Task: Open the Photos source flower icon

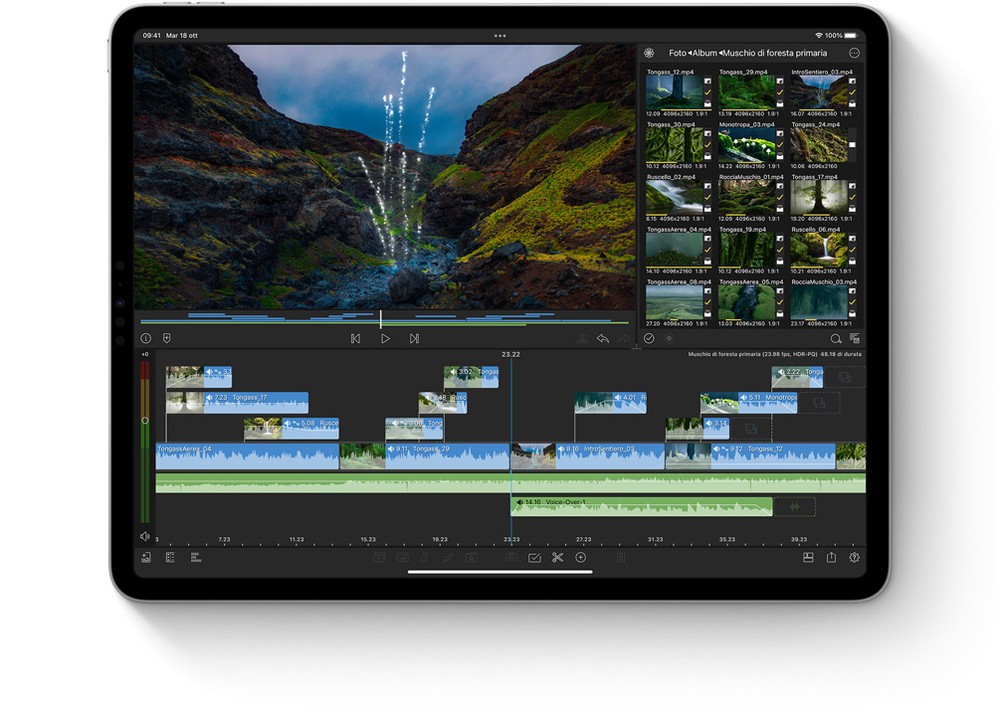Action: point(649,53)
